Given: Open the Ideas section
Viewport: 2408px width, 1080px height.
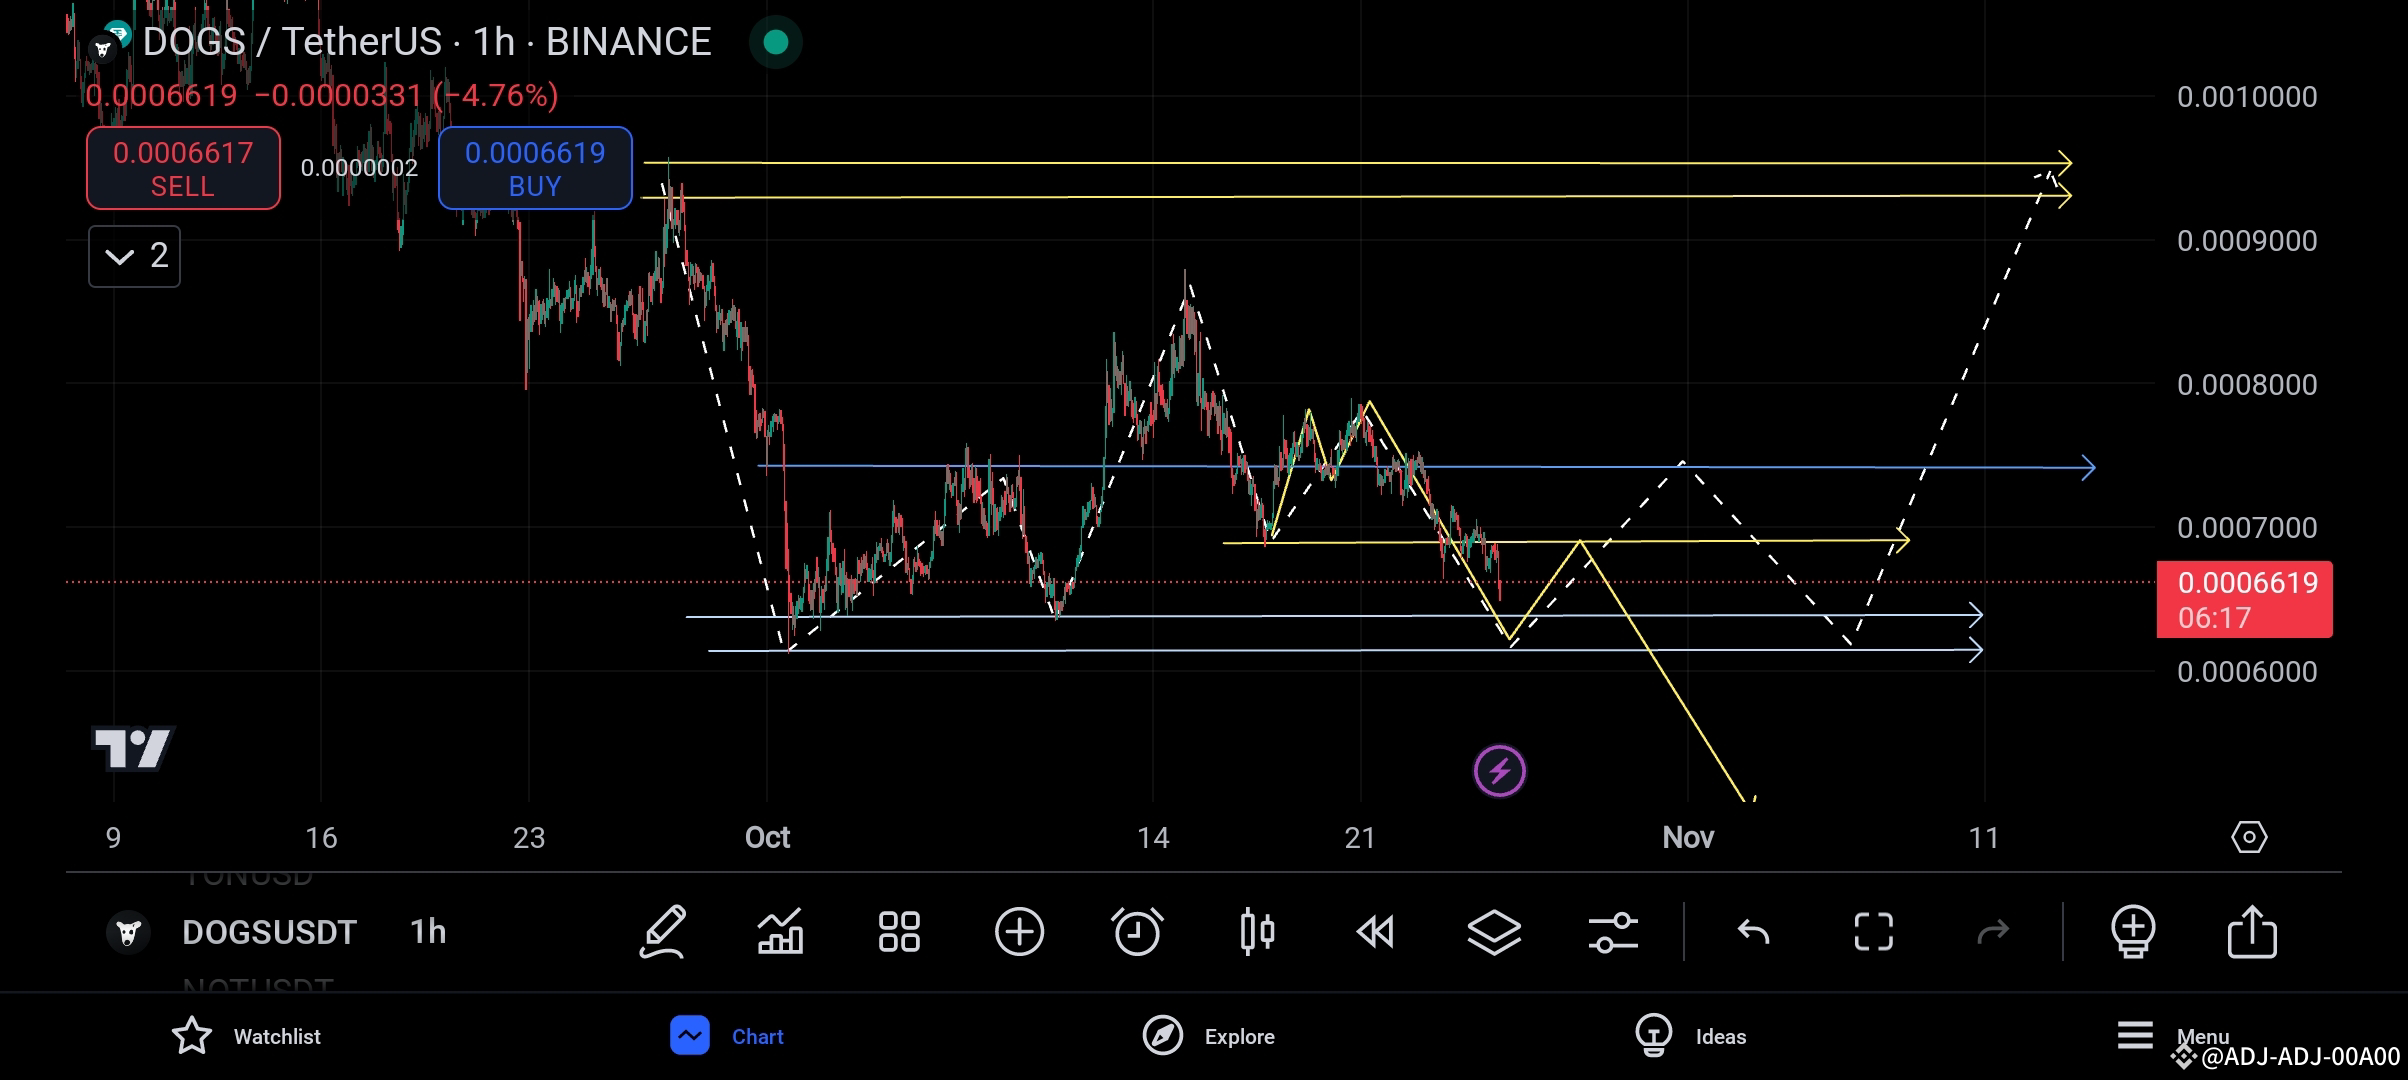Looking at the screenshot, I should tap(1692, 1036).
